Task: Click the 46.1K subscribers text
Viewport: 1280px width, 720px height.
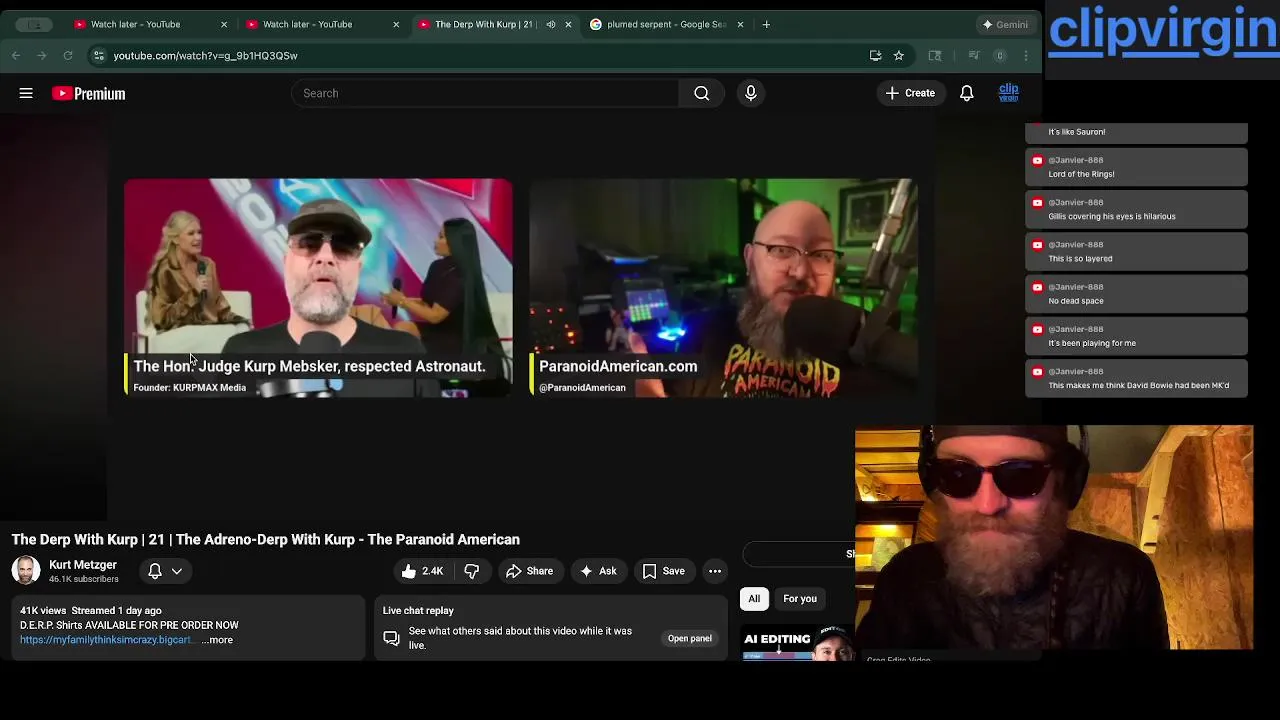Action: click(84, 579)
